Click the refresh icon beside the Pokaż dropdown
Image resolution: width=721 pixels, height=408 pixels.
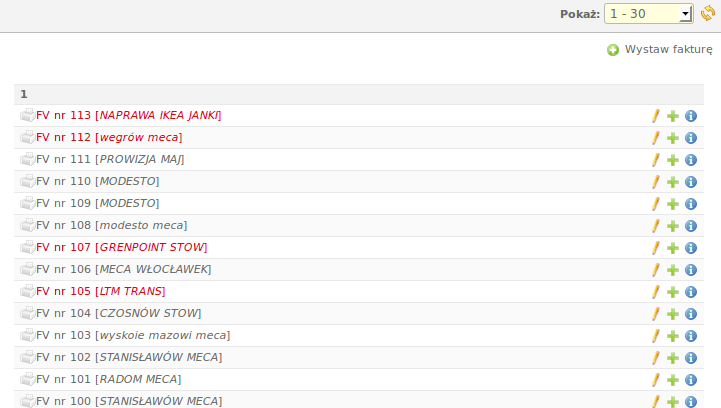(x=708, y=14)
